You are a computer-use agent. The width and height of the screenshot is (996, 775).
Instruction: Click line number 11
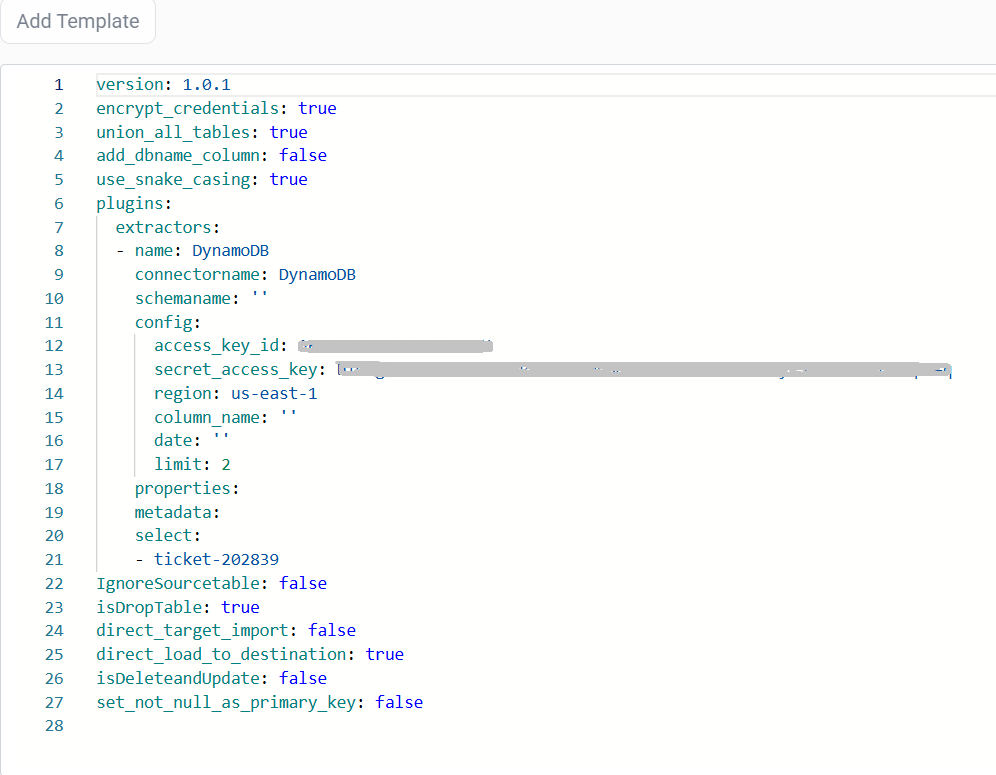coord(54,322)
